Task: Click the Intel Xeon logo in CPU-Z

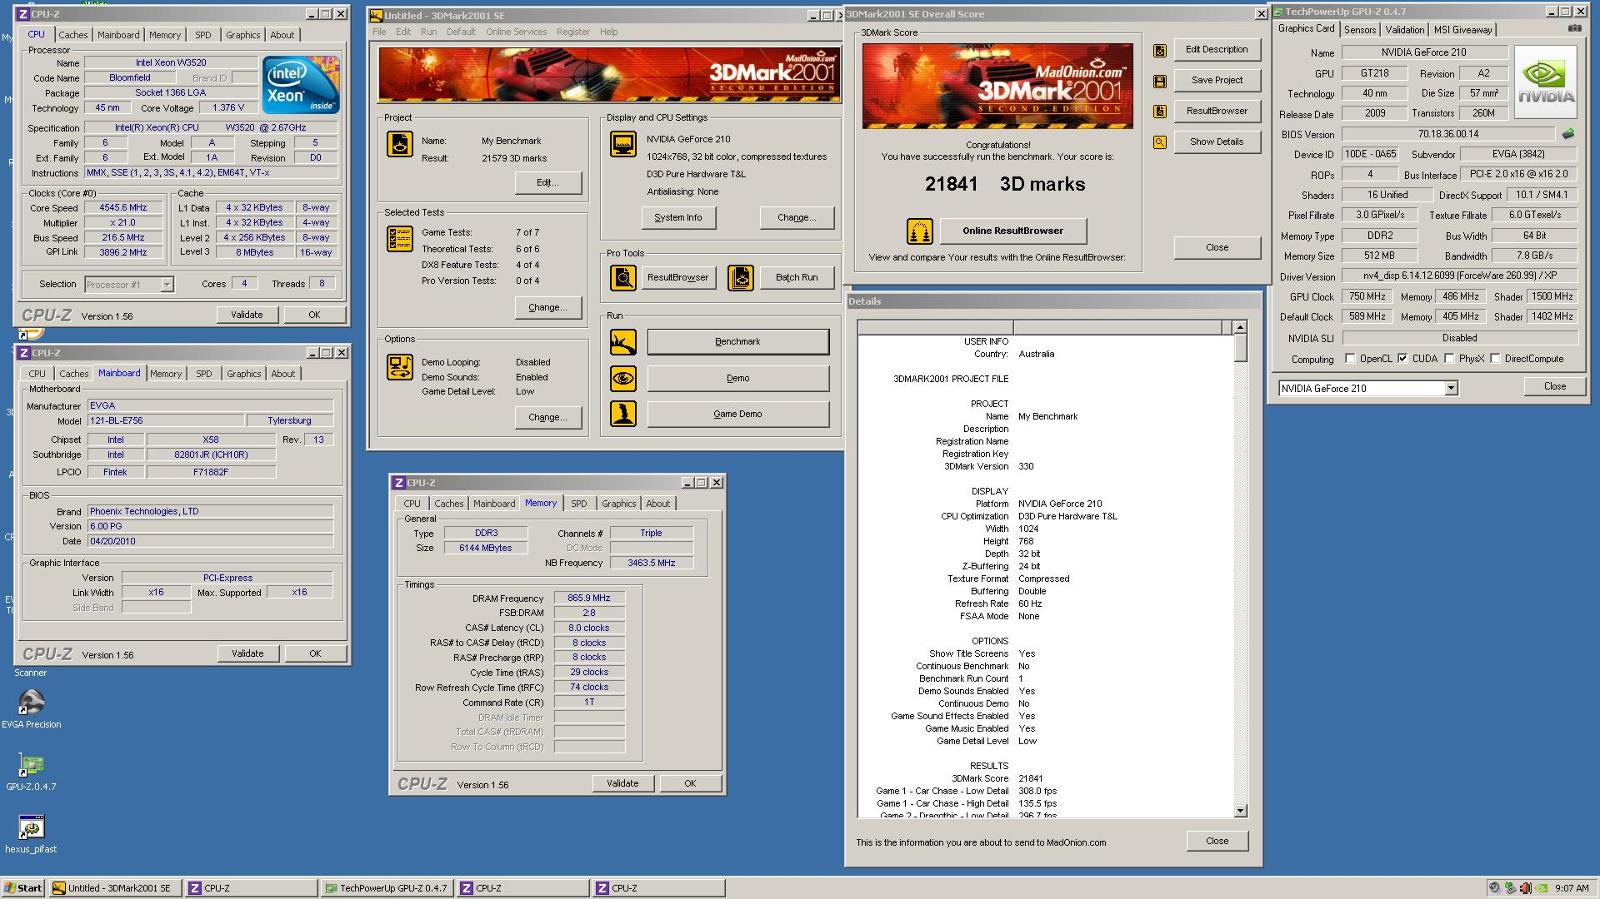Action: pyautogui.click(x=300, y=84)
